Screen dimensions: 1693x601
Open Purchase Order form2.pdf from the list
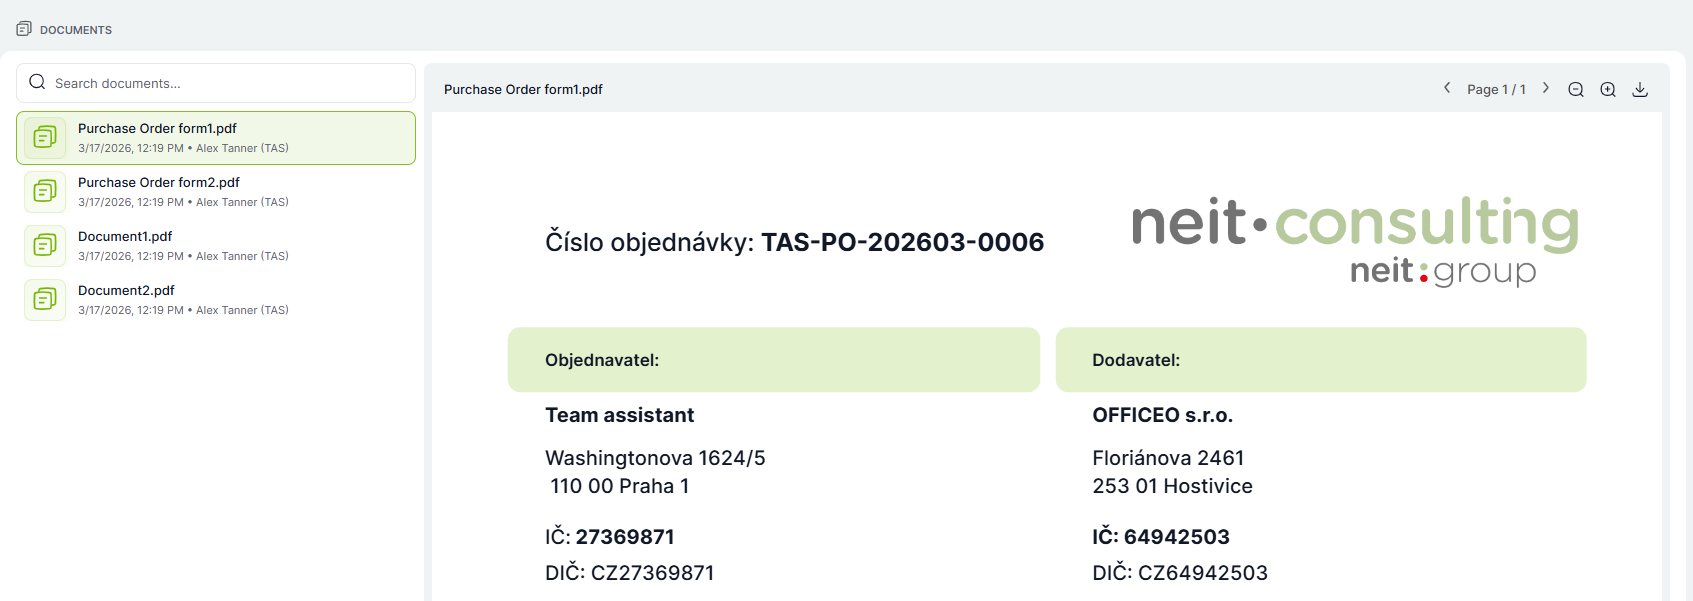click(x=159, y=183)
